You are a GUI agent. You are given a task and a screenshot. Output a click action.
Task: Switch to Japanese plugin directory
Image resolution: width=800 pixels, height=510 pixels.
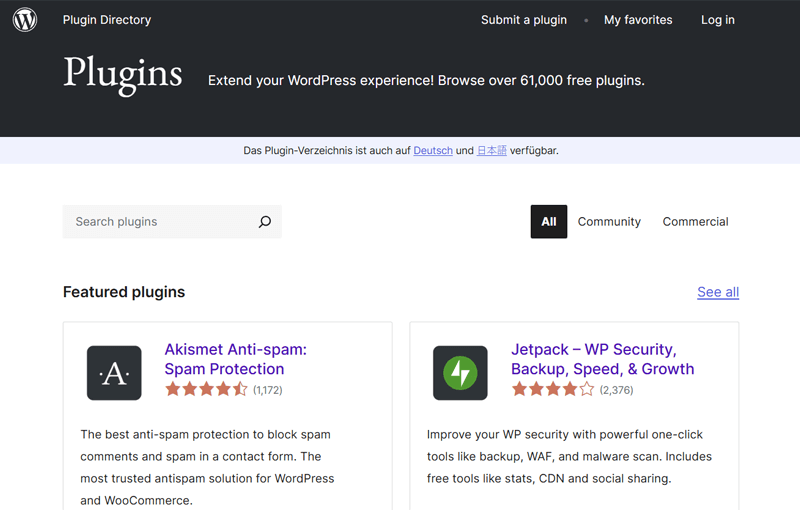pyautogui.click(x=491, y=150)
